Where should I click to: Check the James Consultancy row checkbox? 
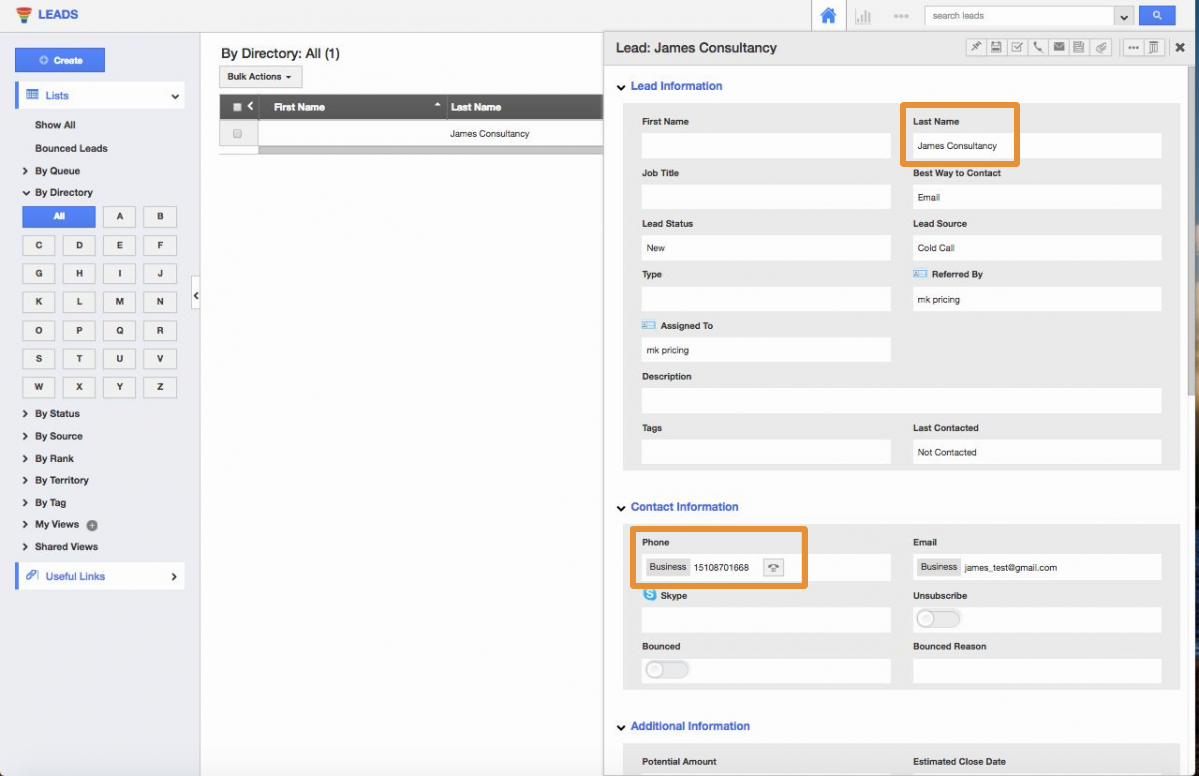pyautogui.click(x=237, y=133)
